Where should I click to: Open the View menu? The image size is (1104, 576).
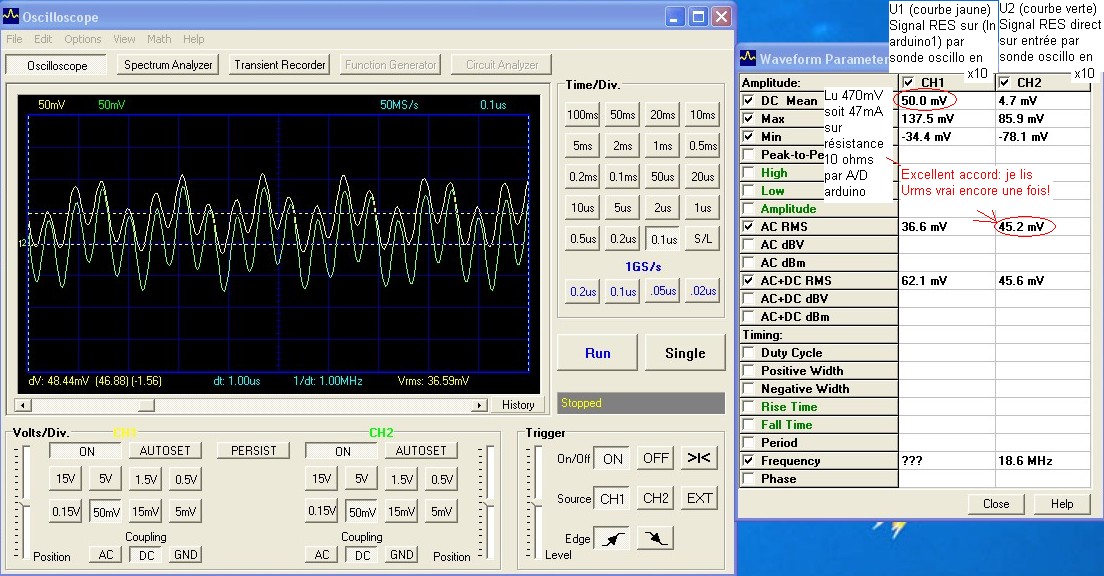[x=124, y=39]
